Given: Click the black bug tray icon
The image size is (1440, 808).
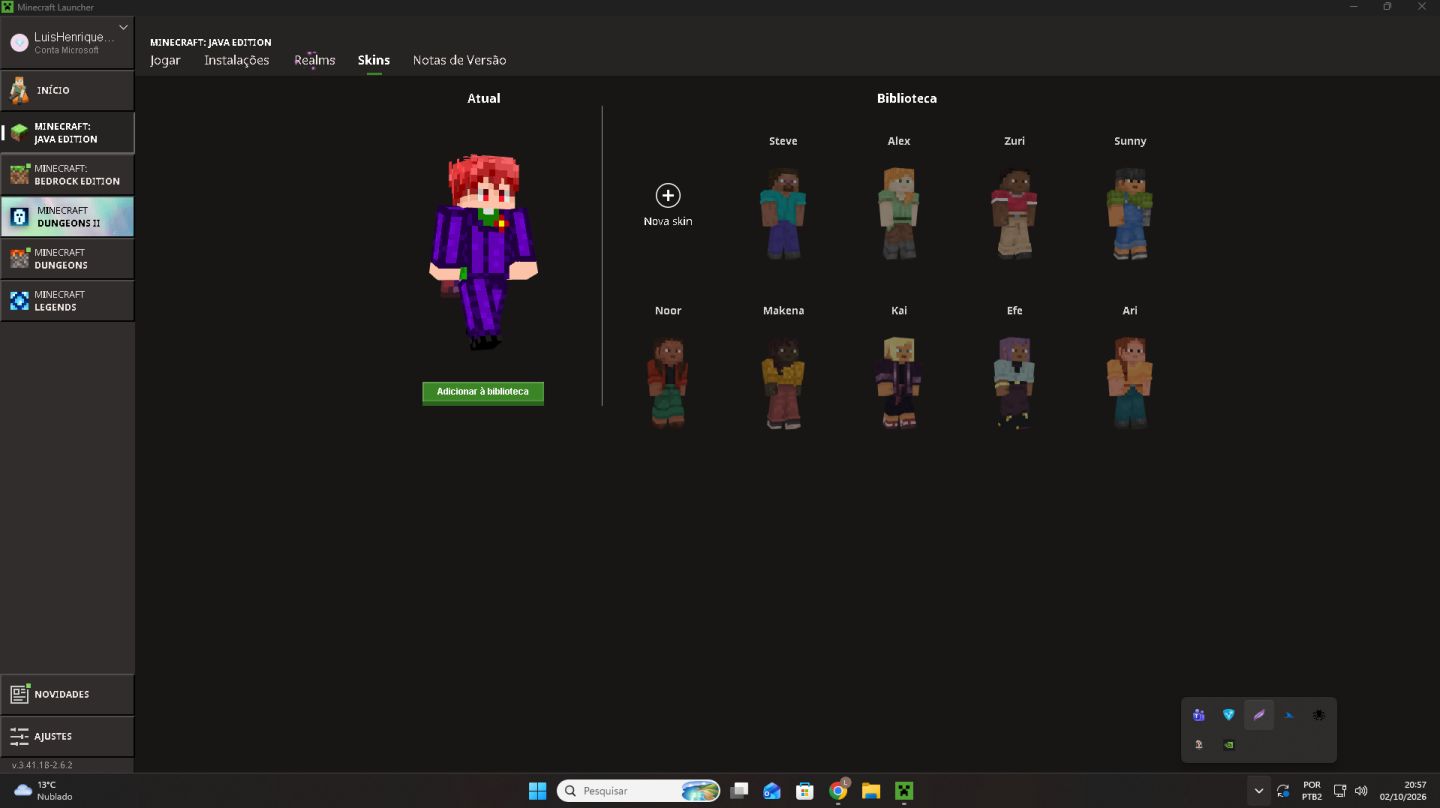Looking at the screenshot, I should pos(1319,715).
